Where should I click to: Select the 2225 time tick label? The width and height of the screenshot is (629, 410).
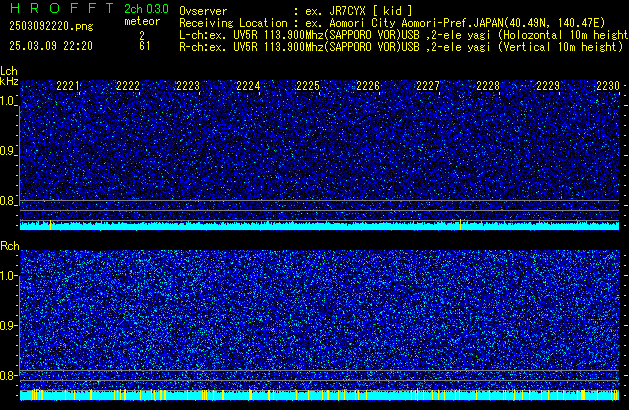(308, 86)
